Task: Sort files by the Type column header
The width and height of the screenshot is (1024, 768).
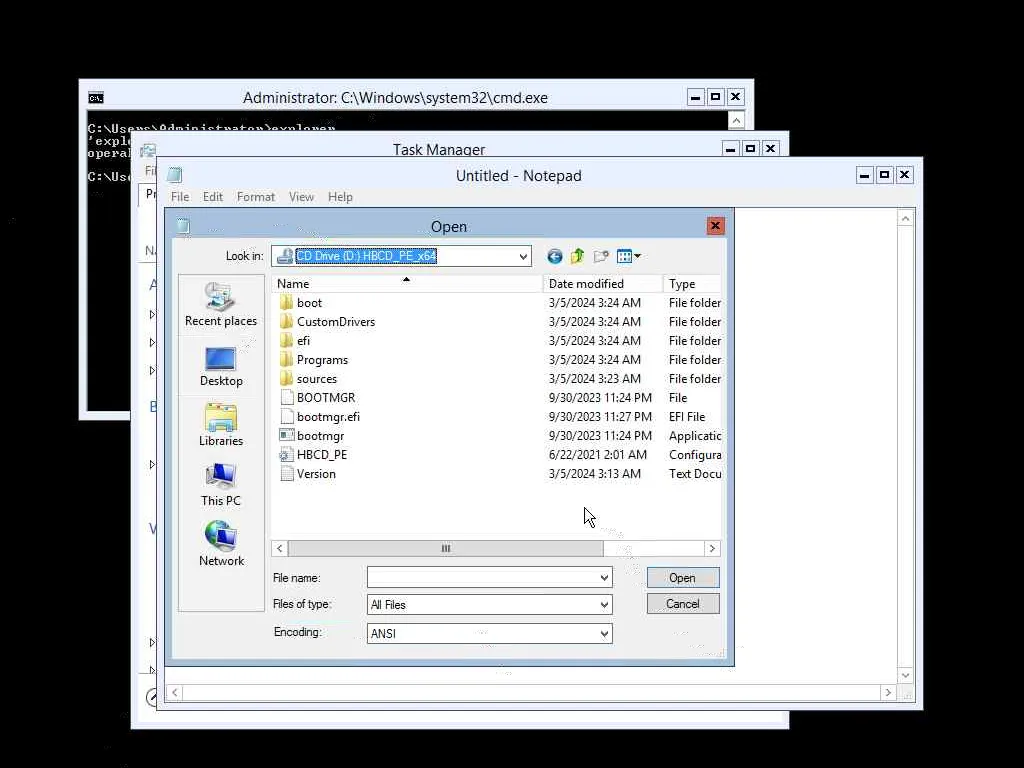Action: click(x=692, y=283)
